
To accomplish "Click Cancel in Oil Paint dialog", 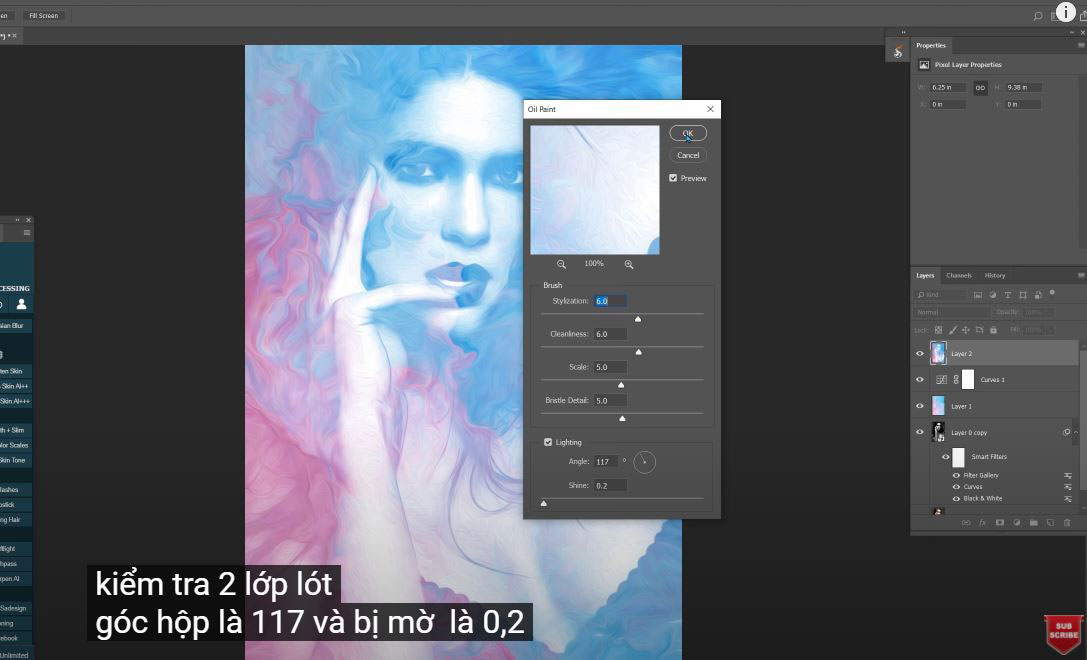I will click(x=688, y=155).
